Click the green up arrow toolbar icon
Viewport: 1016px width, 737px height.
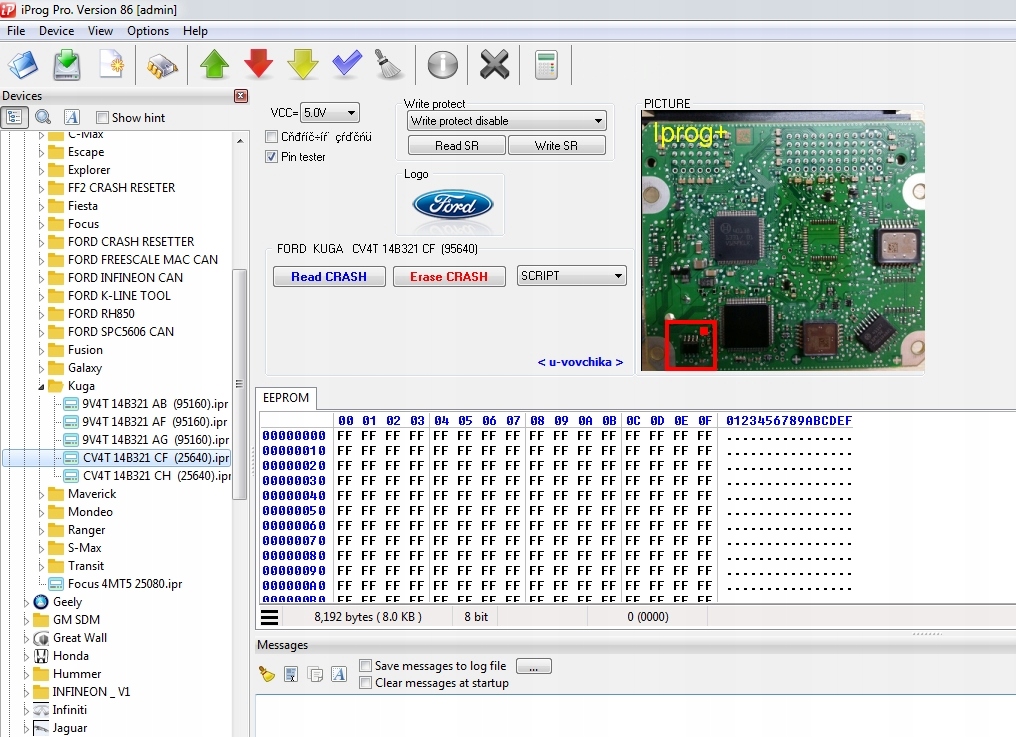coord(214,65)
